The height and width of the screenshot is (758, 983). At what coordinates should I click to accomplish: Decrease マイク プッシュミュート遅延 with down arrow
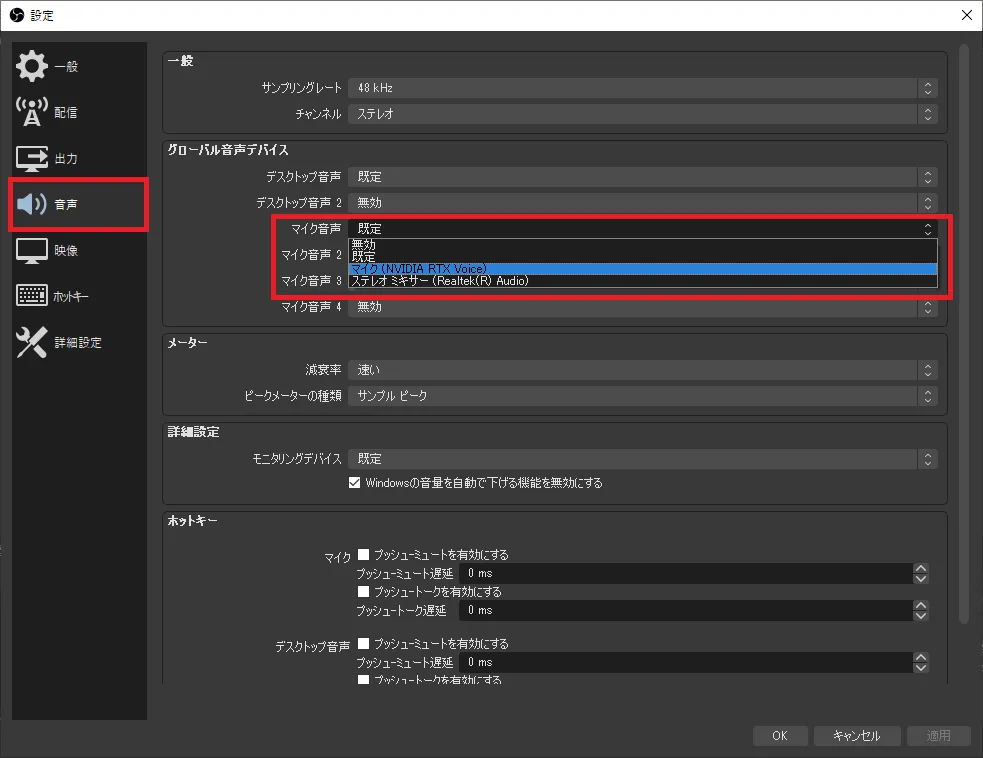(x=920, y=579)
